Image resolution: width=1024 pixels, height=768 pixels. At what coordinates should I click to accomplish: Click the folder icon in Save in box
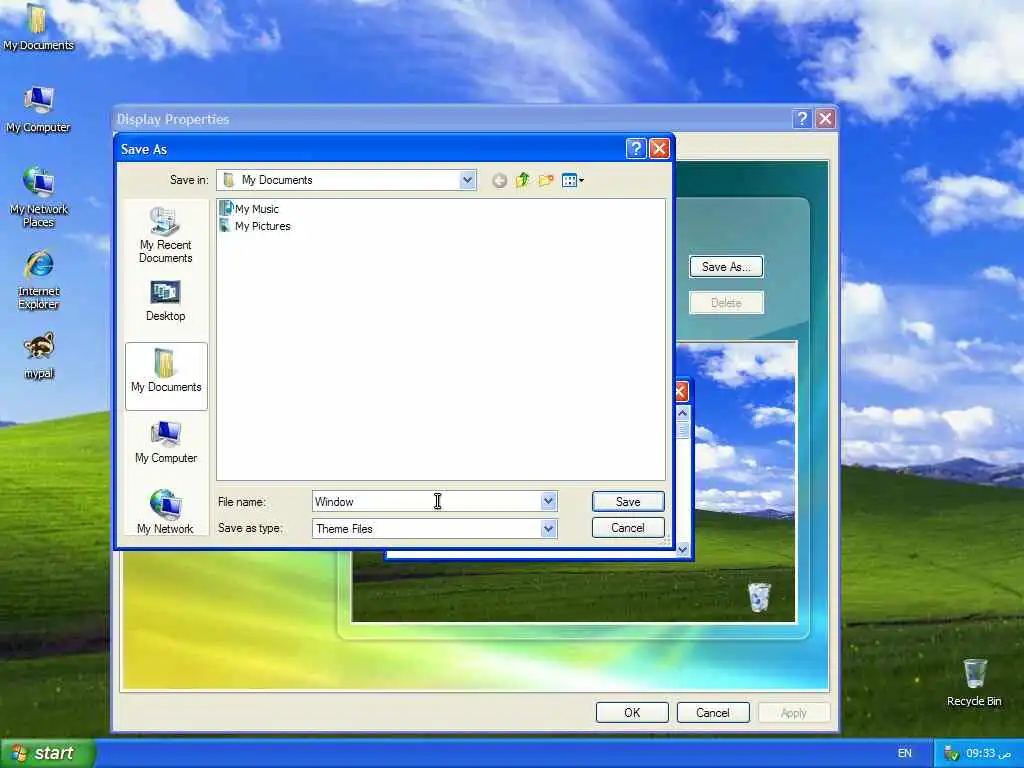[x=229, y=180]
